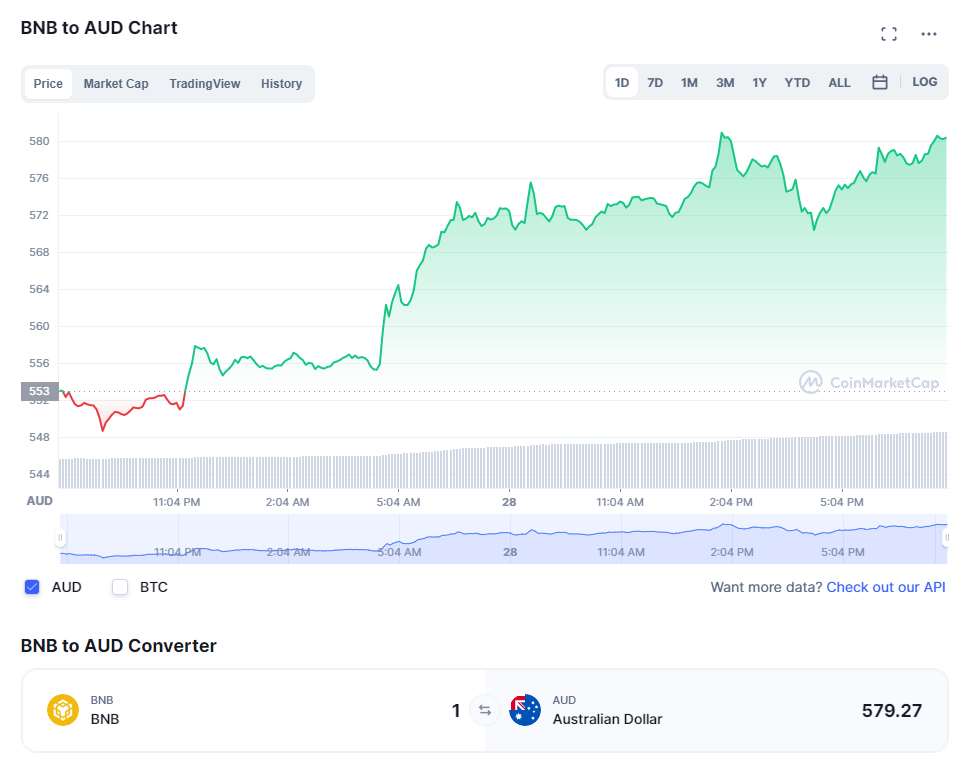Screen dimensions: 966x766
Task: Click the 2:04 PM main axis label
Action: [x=731, y=502]
